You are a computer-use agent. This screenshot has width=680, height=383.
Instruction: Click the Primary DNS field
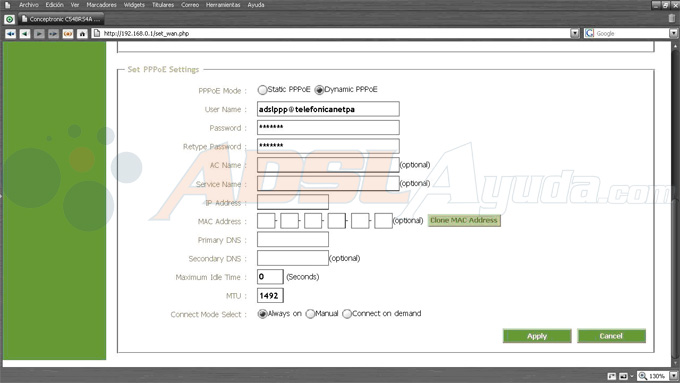(x=293, y=239)
